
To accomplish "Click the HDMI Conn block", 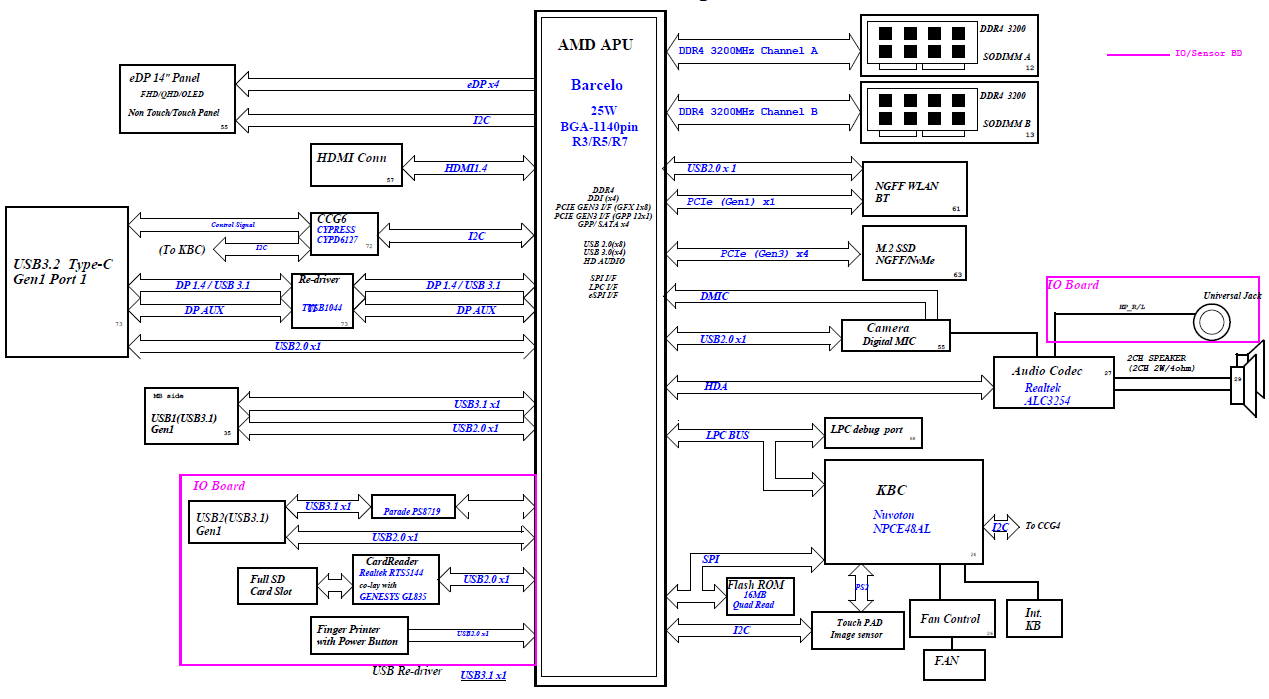I will 356,164.
